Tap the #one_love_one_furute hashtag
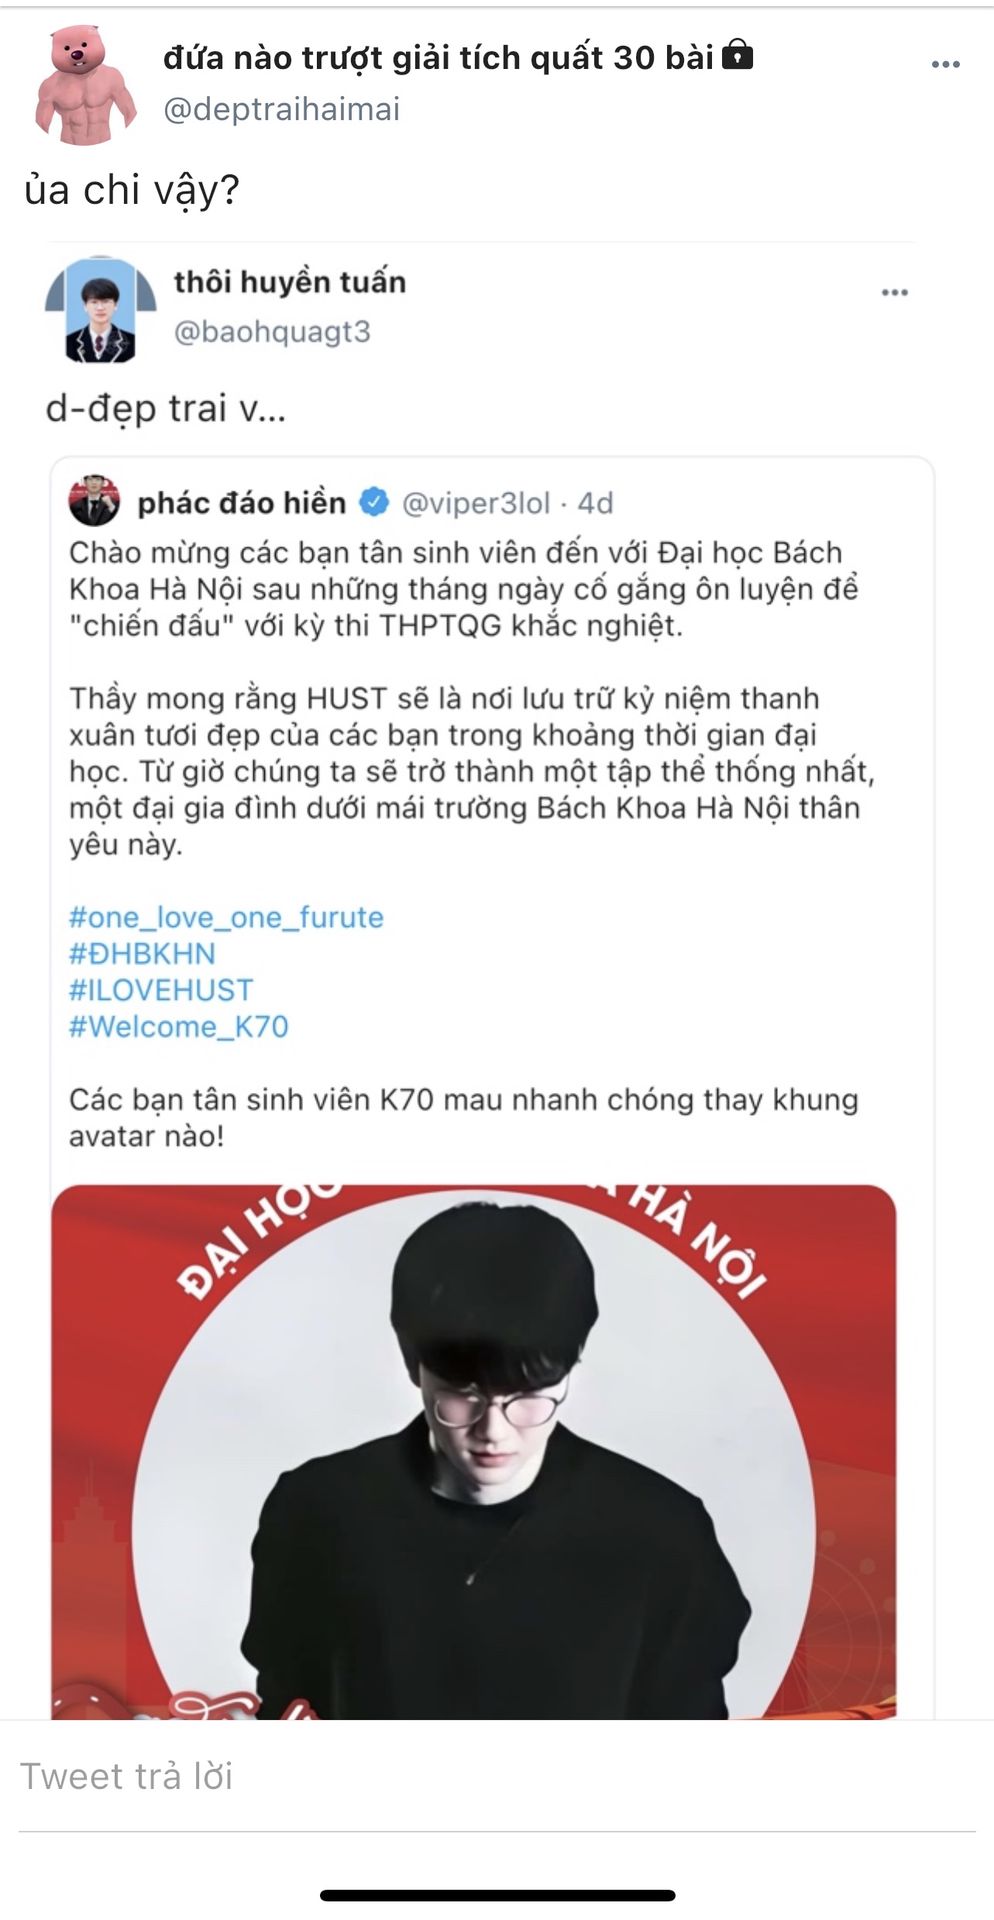Viewport: 994px width, 1920px height. [x=226, y=917]
